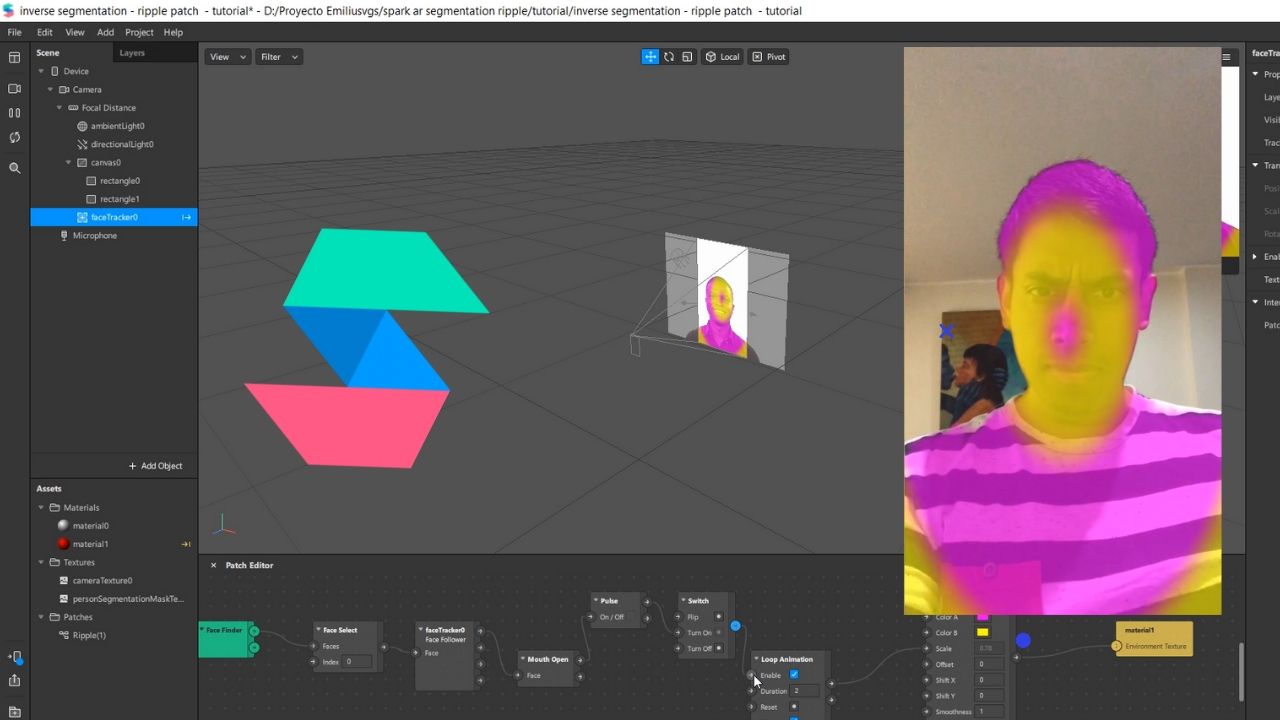Select the blue Move tool above the viewport
1280x720 pixels.
[x=650, y=57]
